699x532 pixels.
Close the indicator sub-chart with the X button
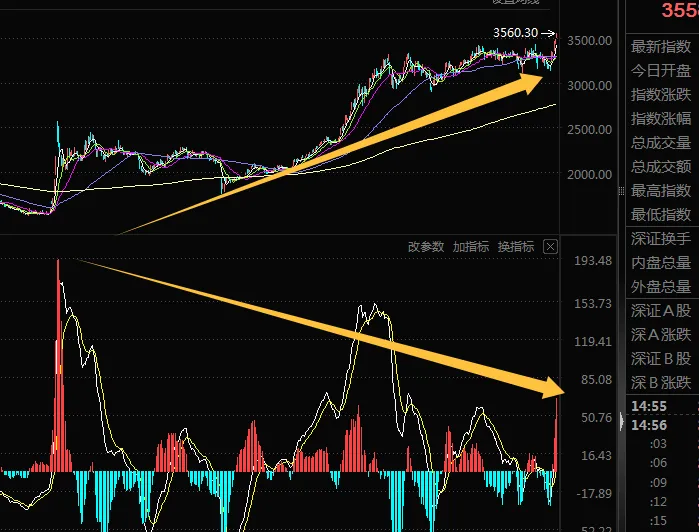[550, 247]
